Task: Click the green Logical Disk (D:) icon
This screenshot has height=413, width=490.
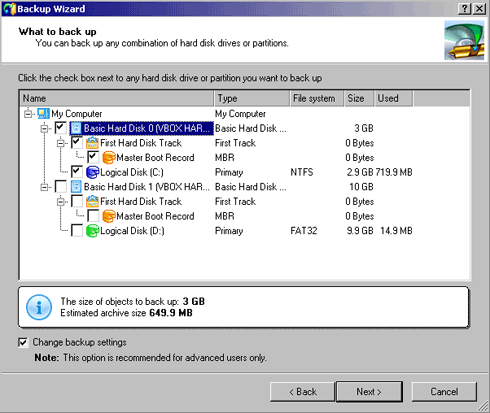Action: tap(92, 231)
